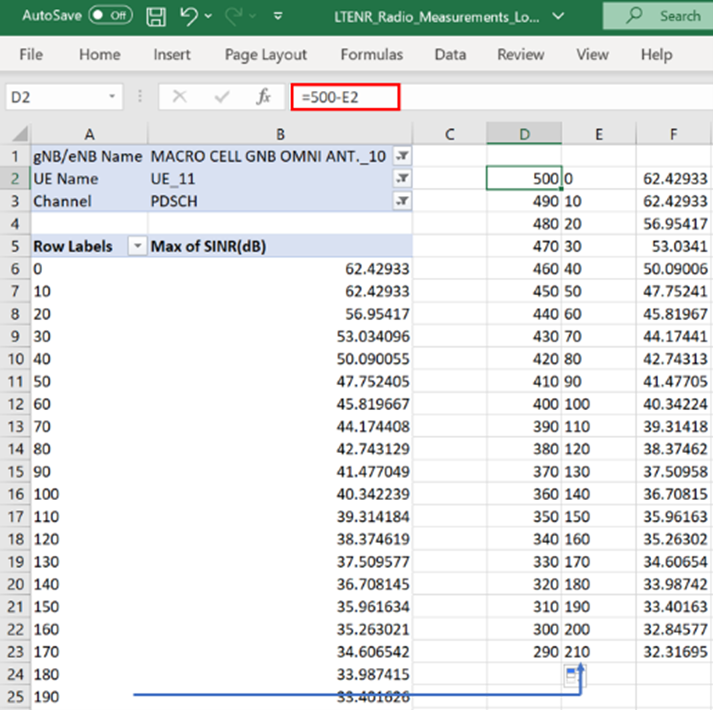Switch to the Page Layout tab

click(266, 54)
